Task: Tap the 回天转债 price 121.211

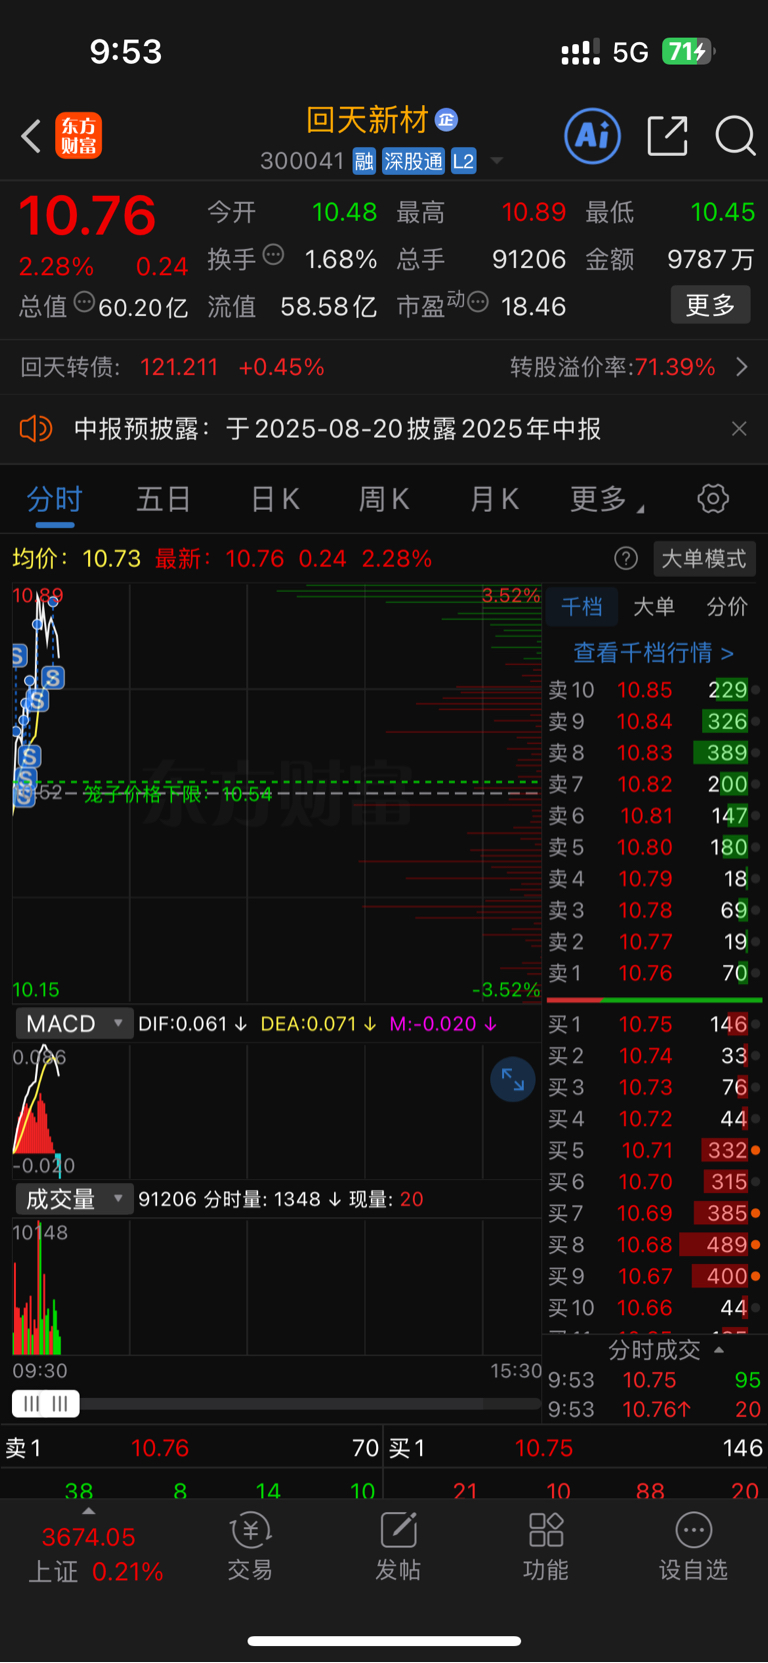Action: [x=179, y=367]
